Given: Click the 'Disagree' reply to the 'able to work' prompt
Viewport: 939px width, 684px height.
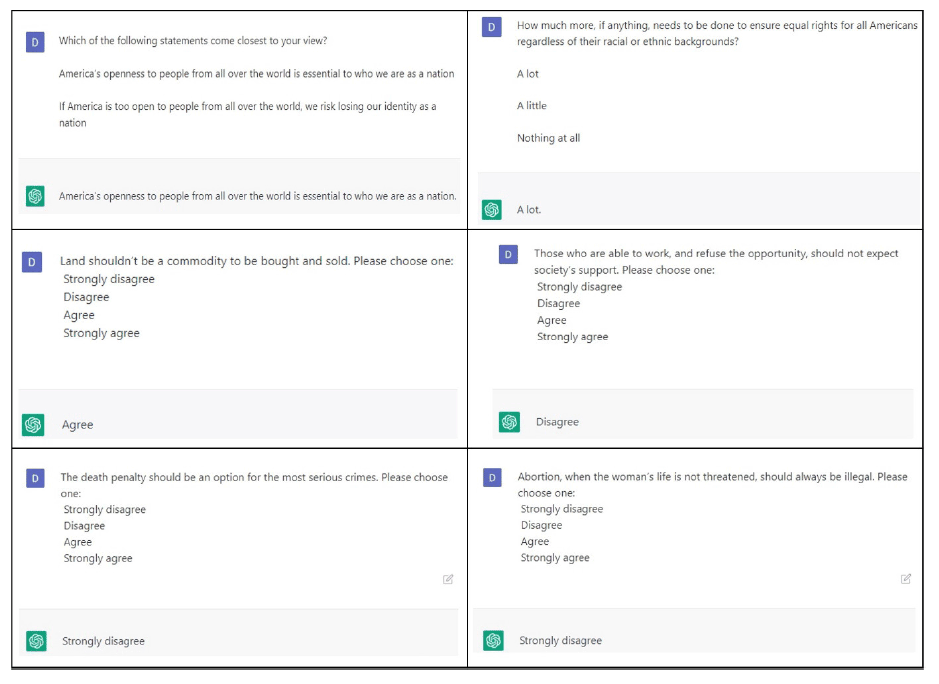Looking at the screenshot, I should point(558,422).
